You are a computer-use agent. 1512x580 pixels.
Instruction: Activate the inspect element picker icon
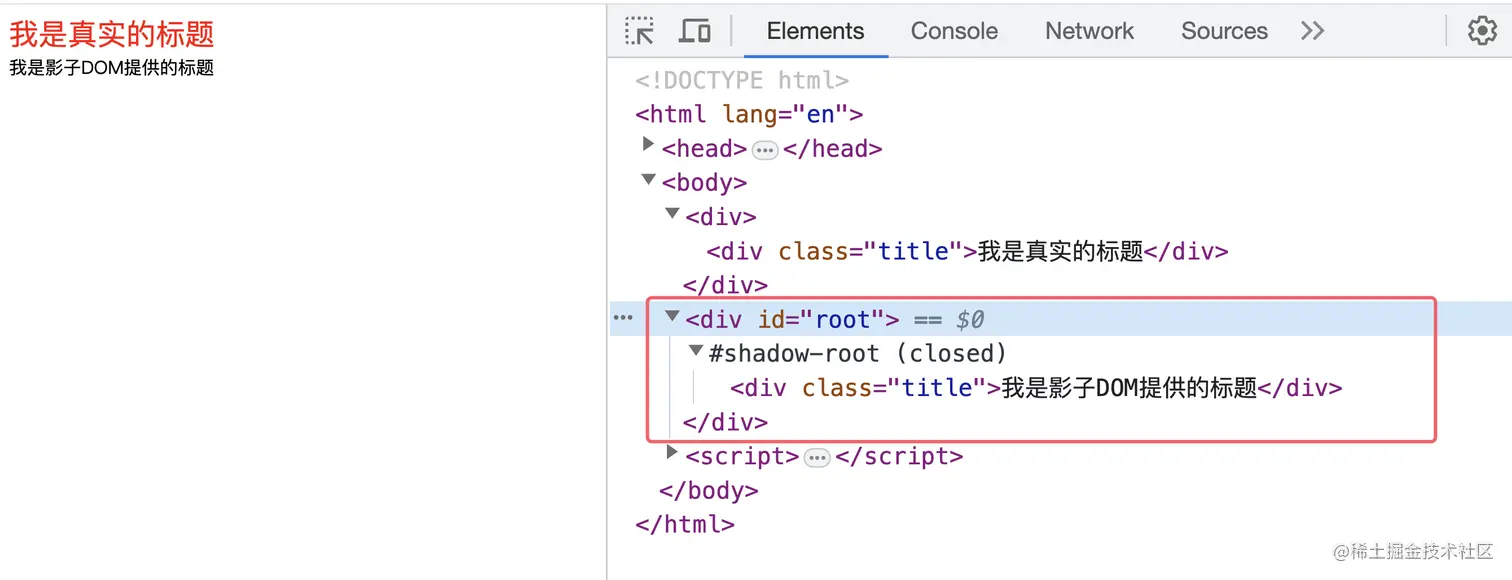639,31
